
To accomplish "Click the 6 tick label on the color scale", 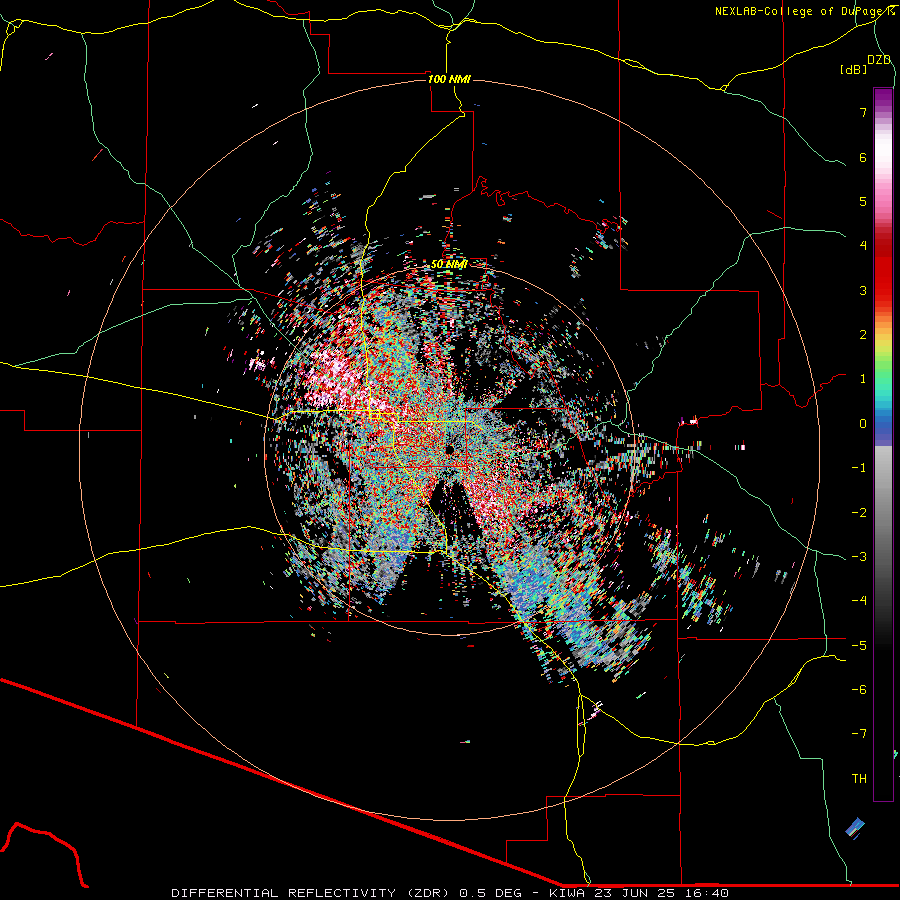I will coord(863,157).
